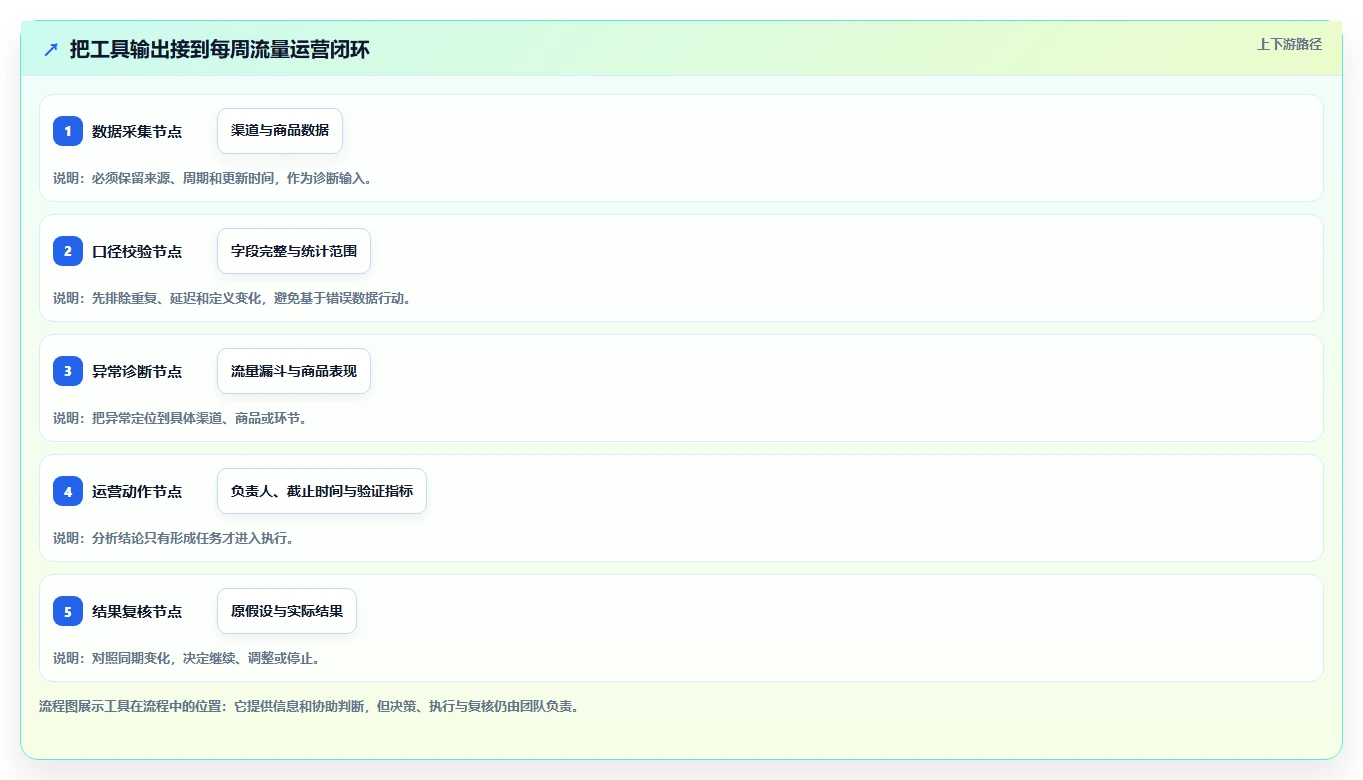Select the 数据采集节点 title
Screen dimensions: 1363x780
pos(137,131)
